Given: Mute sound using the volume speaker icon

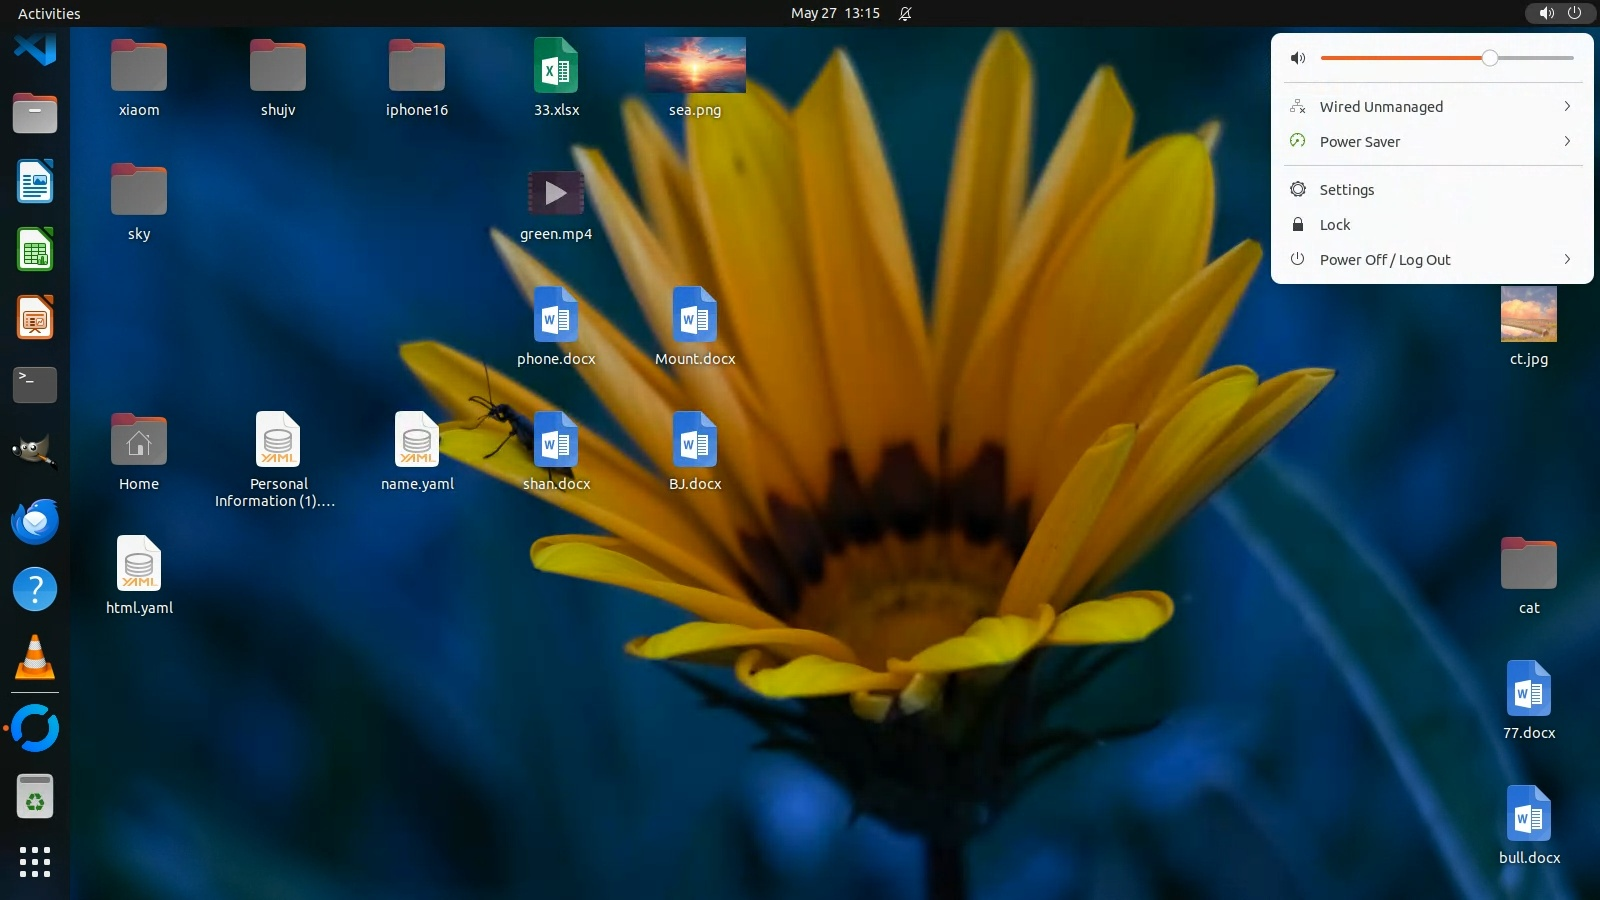Looking at the screenshot, I should click(1298, 58).
